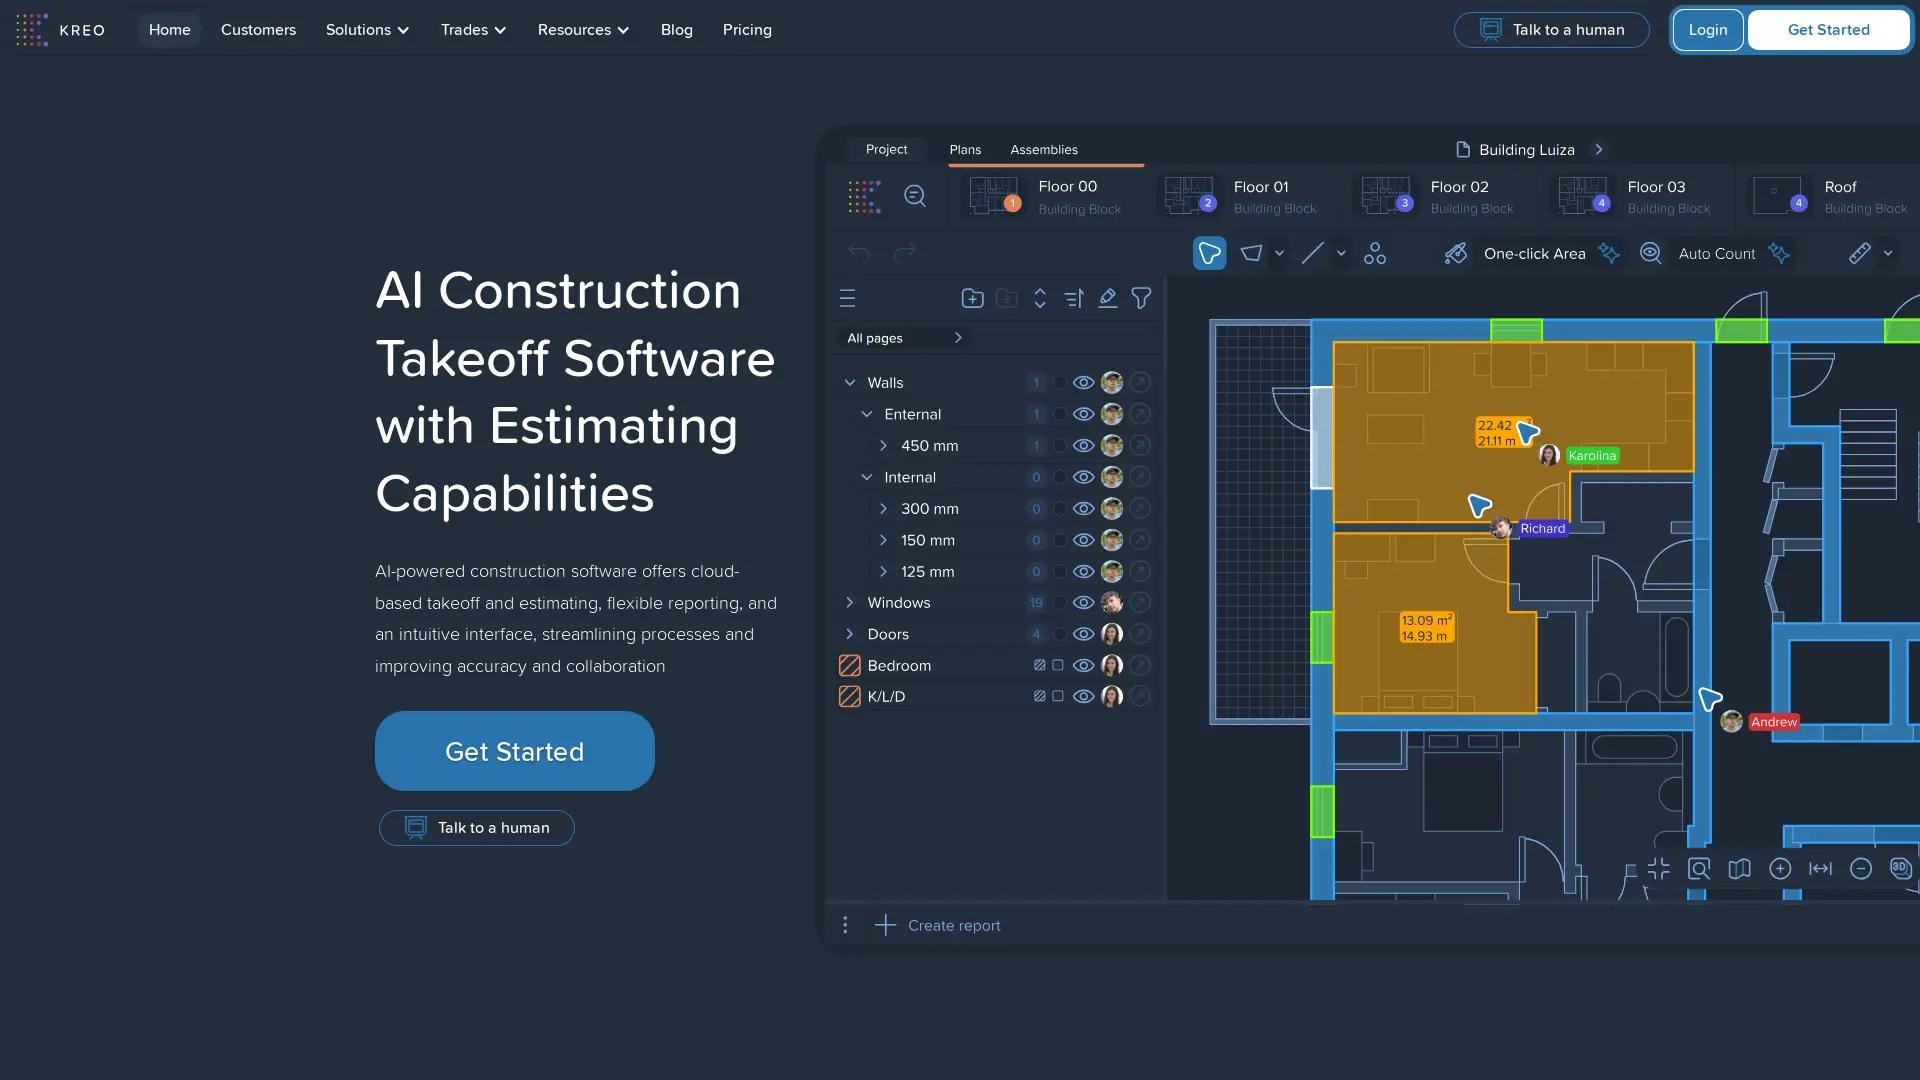Open the Pricing page
Viewport: 1920px width, 1080px height.
click(747, 30)
